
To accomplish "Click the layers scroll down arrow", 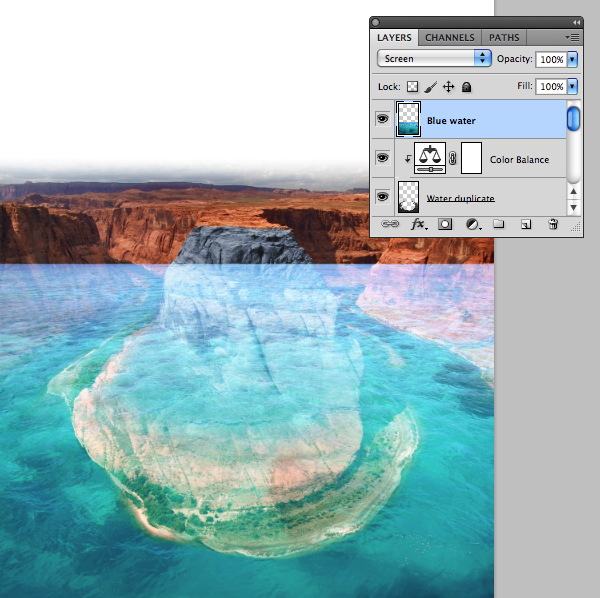I will [x=573, y=208].
